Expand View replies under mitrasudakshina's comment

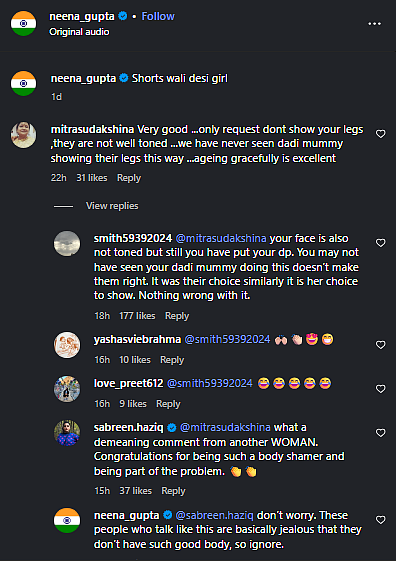112,206
